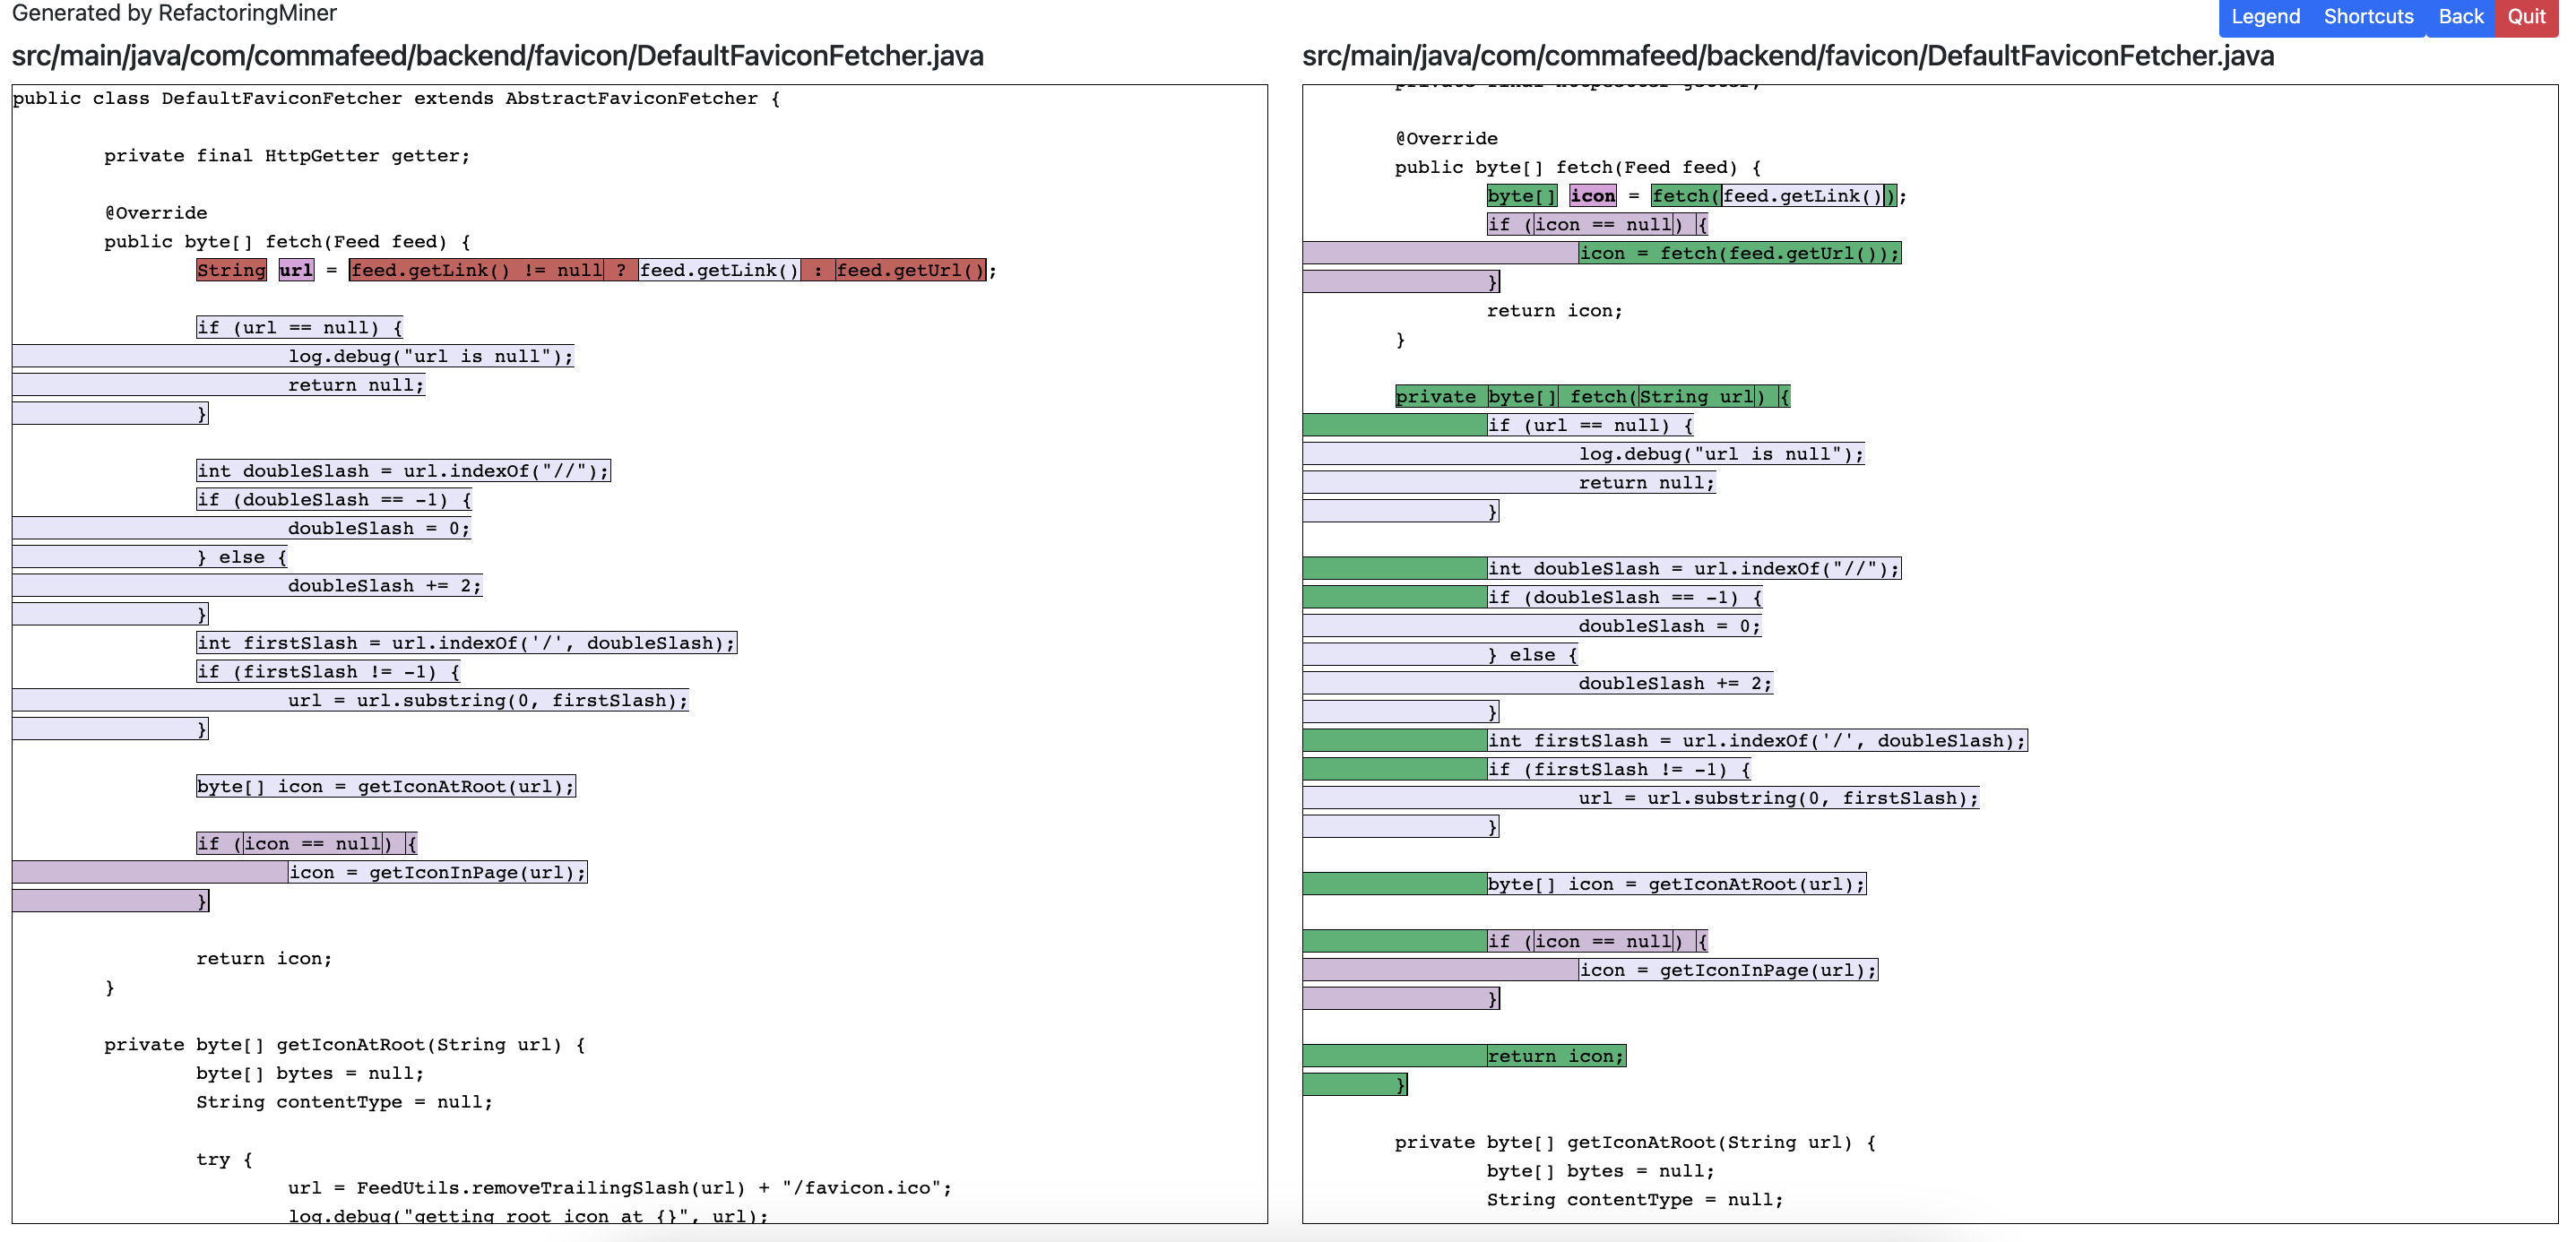Select the removed 'feed.getLink() != null' condition
Image resolution: width=2576 pixels, height=1242 pixels.
coord(475,269)
